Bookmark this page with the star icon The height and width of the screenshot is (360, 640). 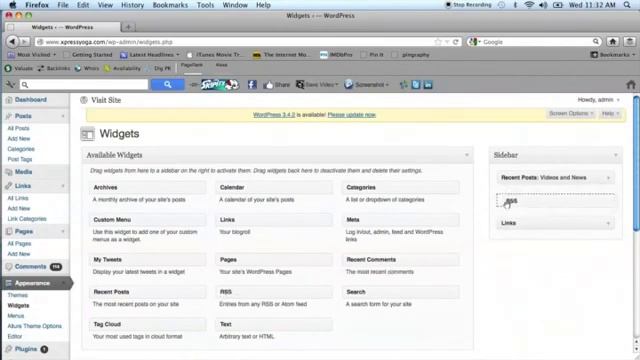[x=438, y=42]
